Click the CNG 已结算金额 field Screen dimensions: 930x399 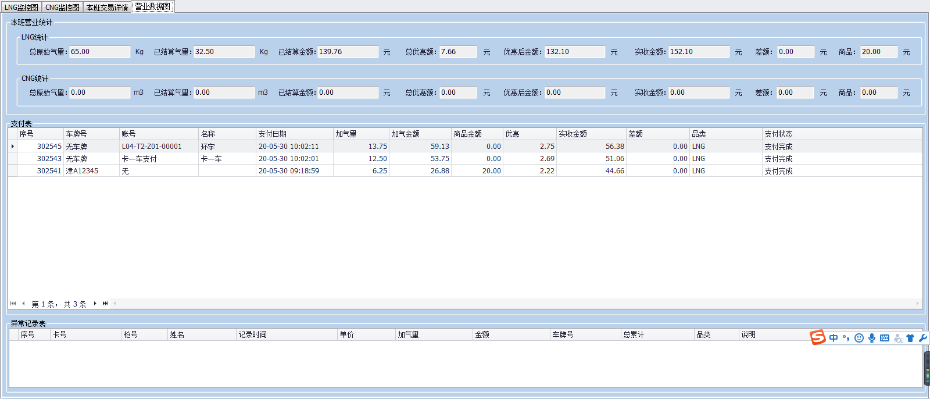tap(348, 93)
